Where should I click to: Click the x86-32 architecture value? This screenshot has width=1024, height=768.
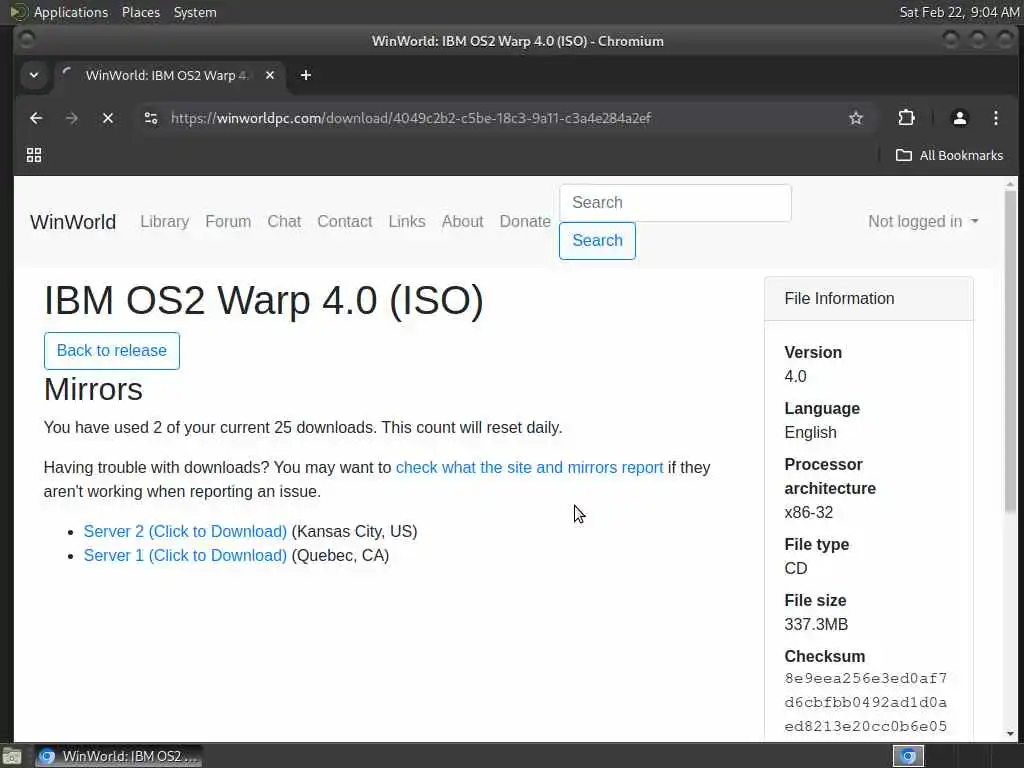pyautogui.click(x=808, y=513)
